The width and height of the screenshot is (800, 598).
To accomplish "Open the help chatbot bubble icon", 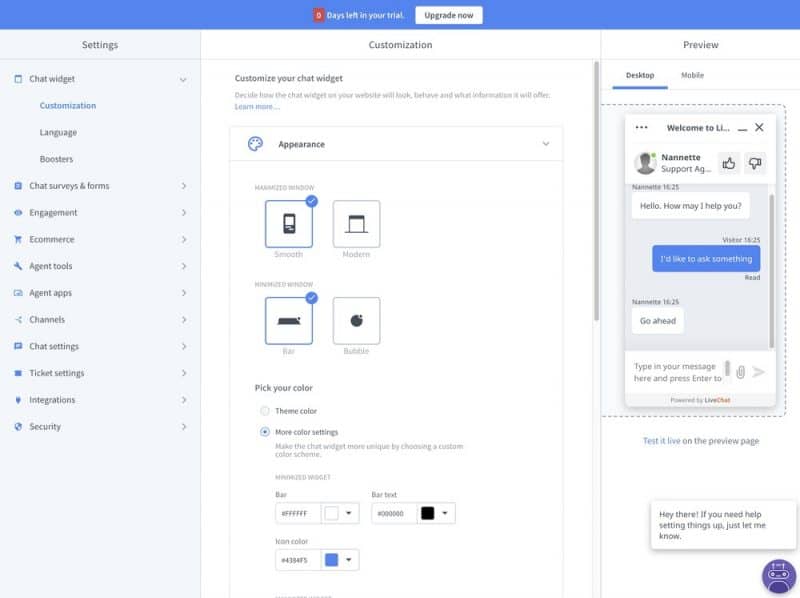I will pyautogui.click(x=778, y=577).
